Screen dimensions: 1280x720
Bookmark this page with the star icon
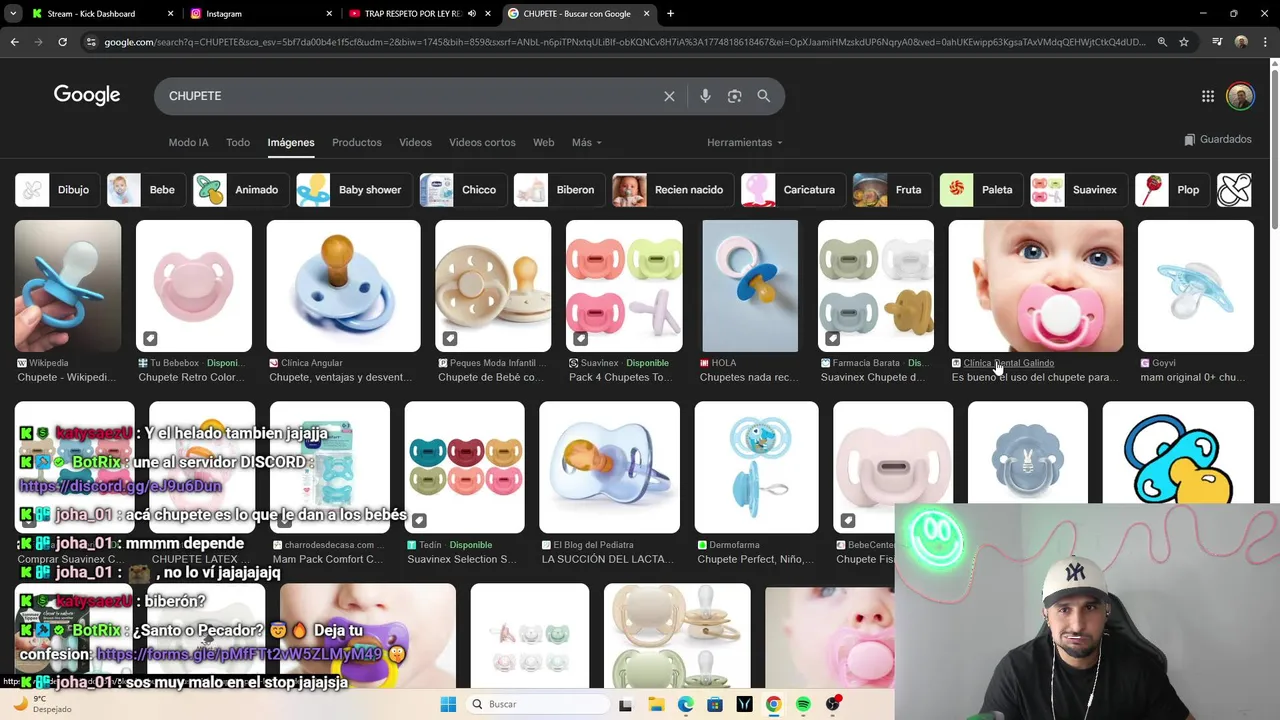pos(1184,42)
